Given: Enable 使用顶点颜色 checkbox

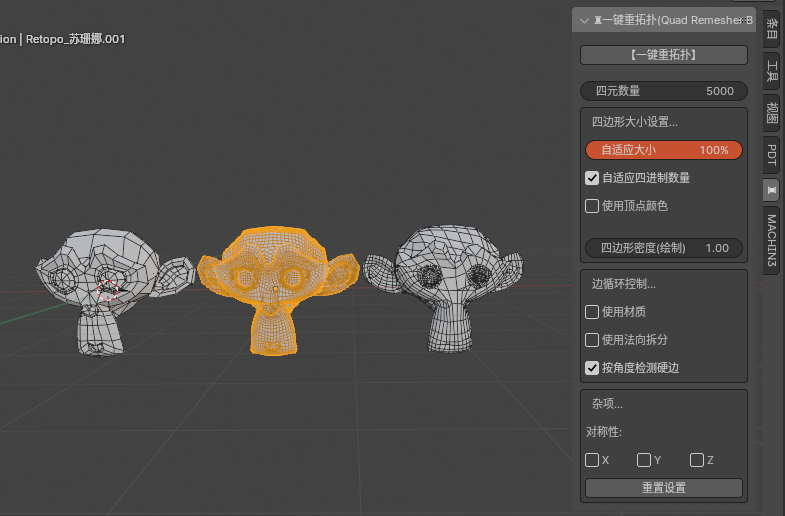Looking at the screenshot, I should pos(592,206).
